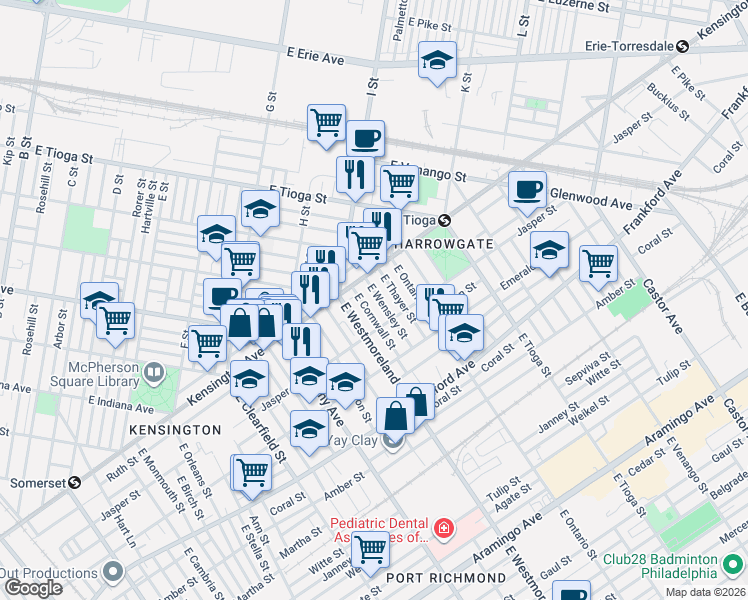
Task: Click the Sepviva St street label
Action: [x=587, y=368]
